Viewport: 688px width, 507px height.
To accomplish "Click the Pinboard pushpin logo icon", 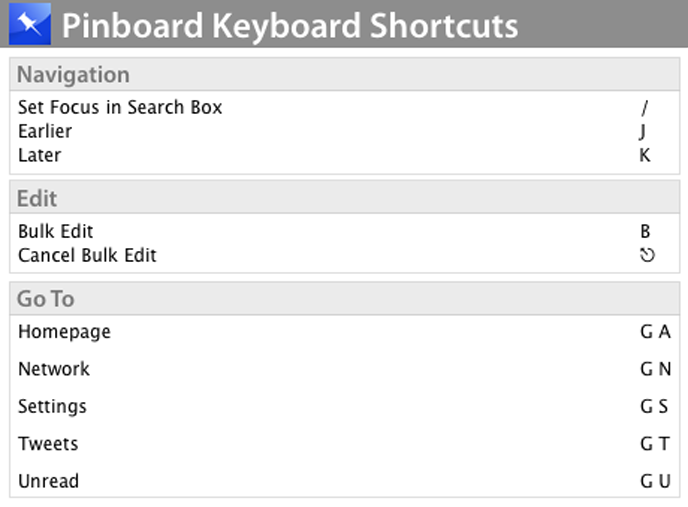I will (29, 24).
